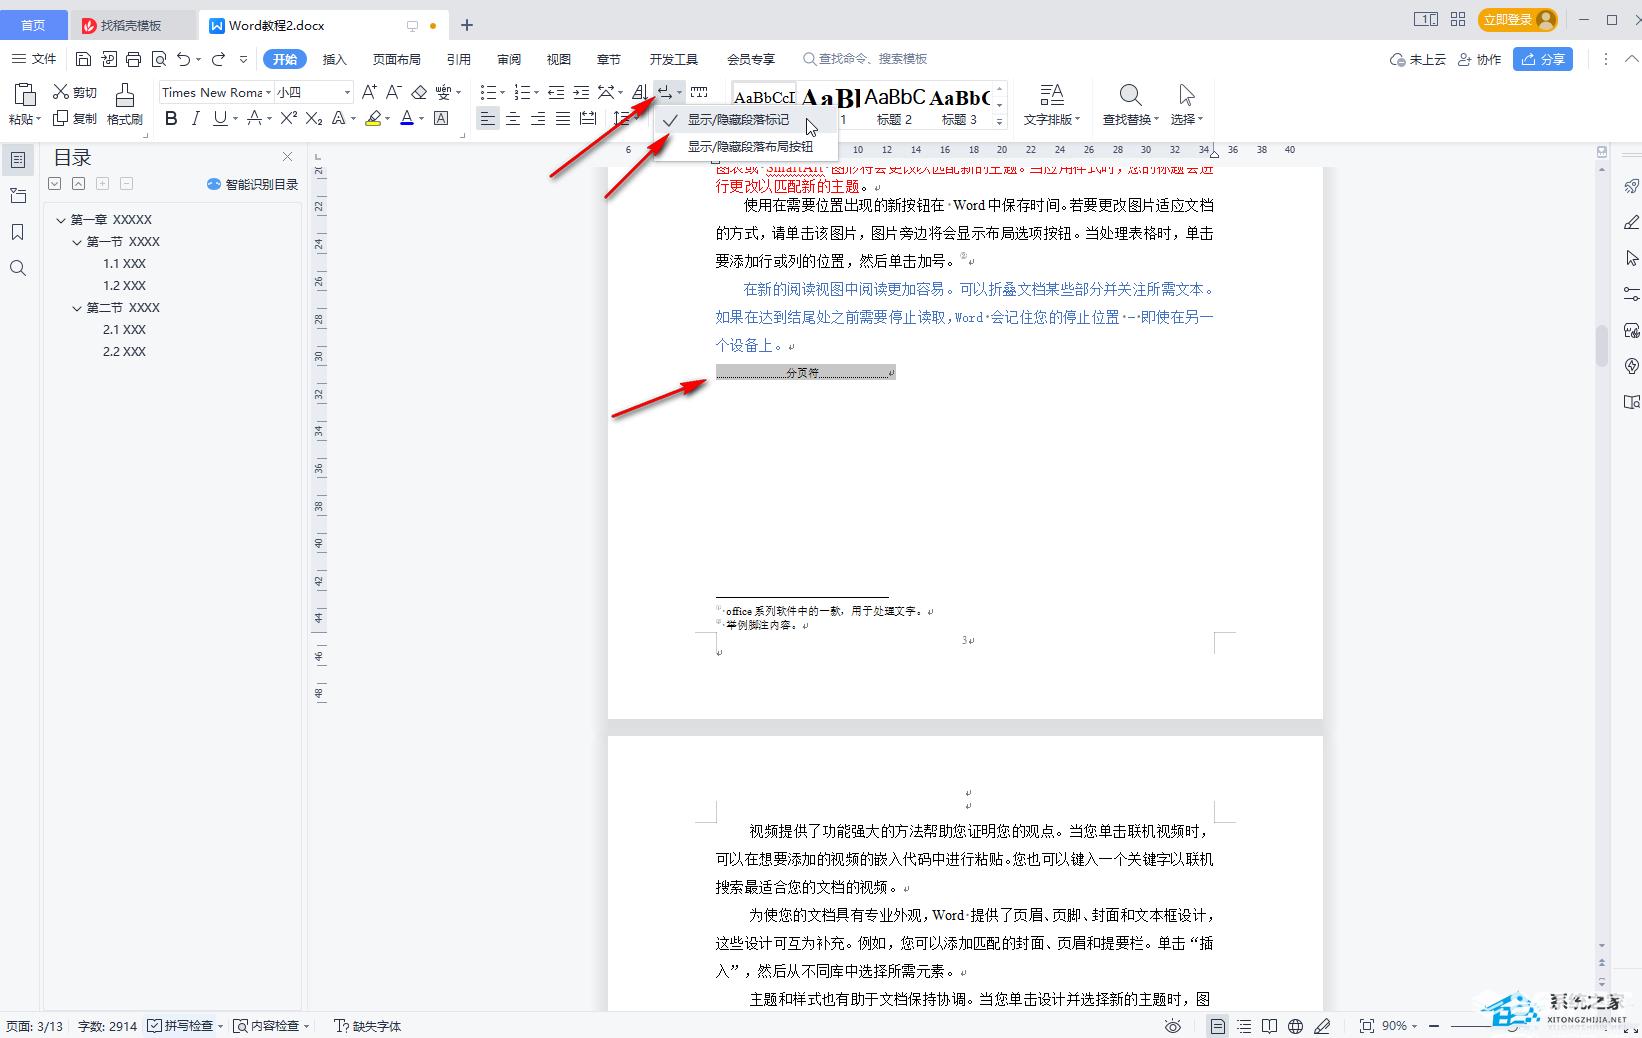This screenshot has height=1038, width=1642.
Task: Collapse 第一章 XXXXX in outline tree
Action: pos(61,220)
